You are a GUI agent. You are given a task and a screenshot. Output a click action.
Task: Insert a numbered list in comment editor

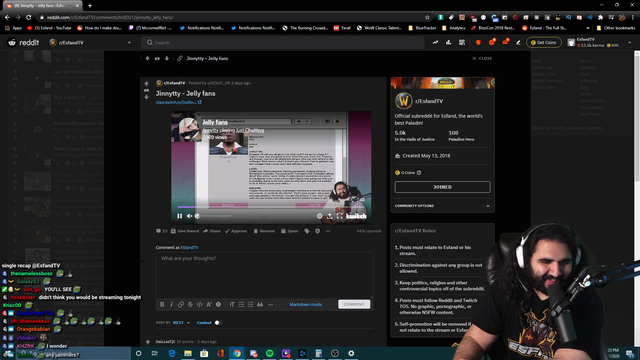tap(251, 304)
